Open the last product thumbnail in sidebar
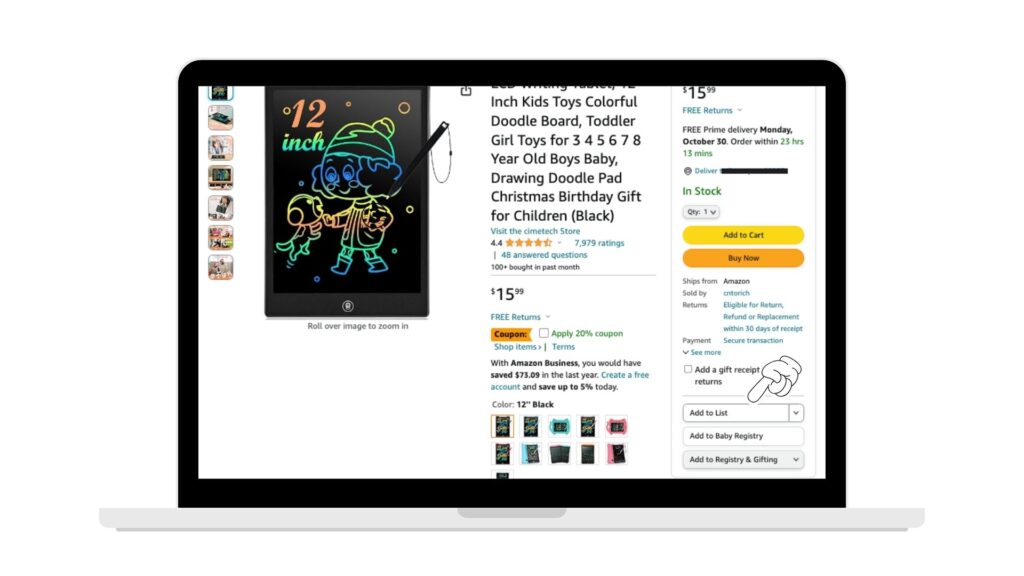 (x=221, y=267)
